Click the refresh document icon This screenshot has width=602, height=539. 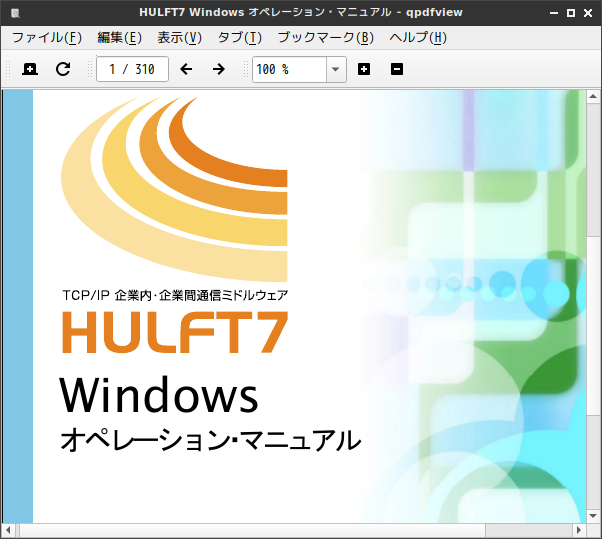tap(63, 69)
